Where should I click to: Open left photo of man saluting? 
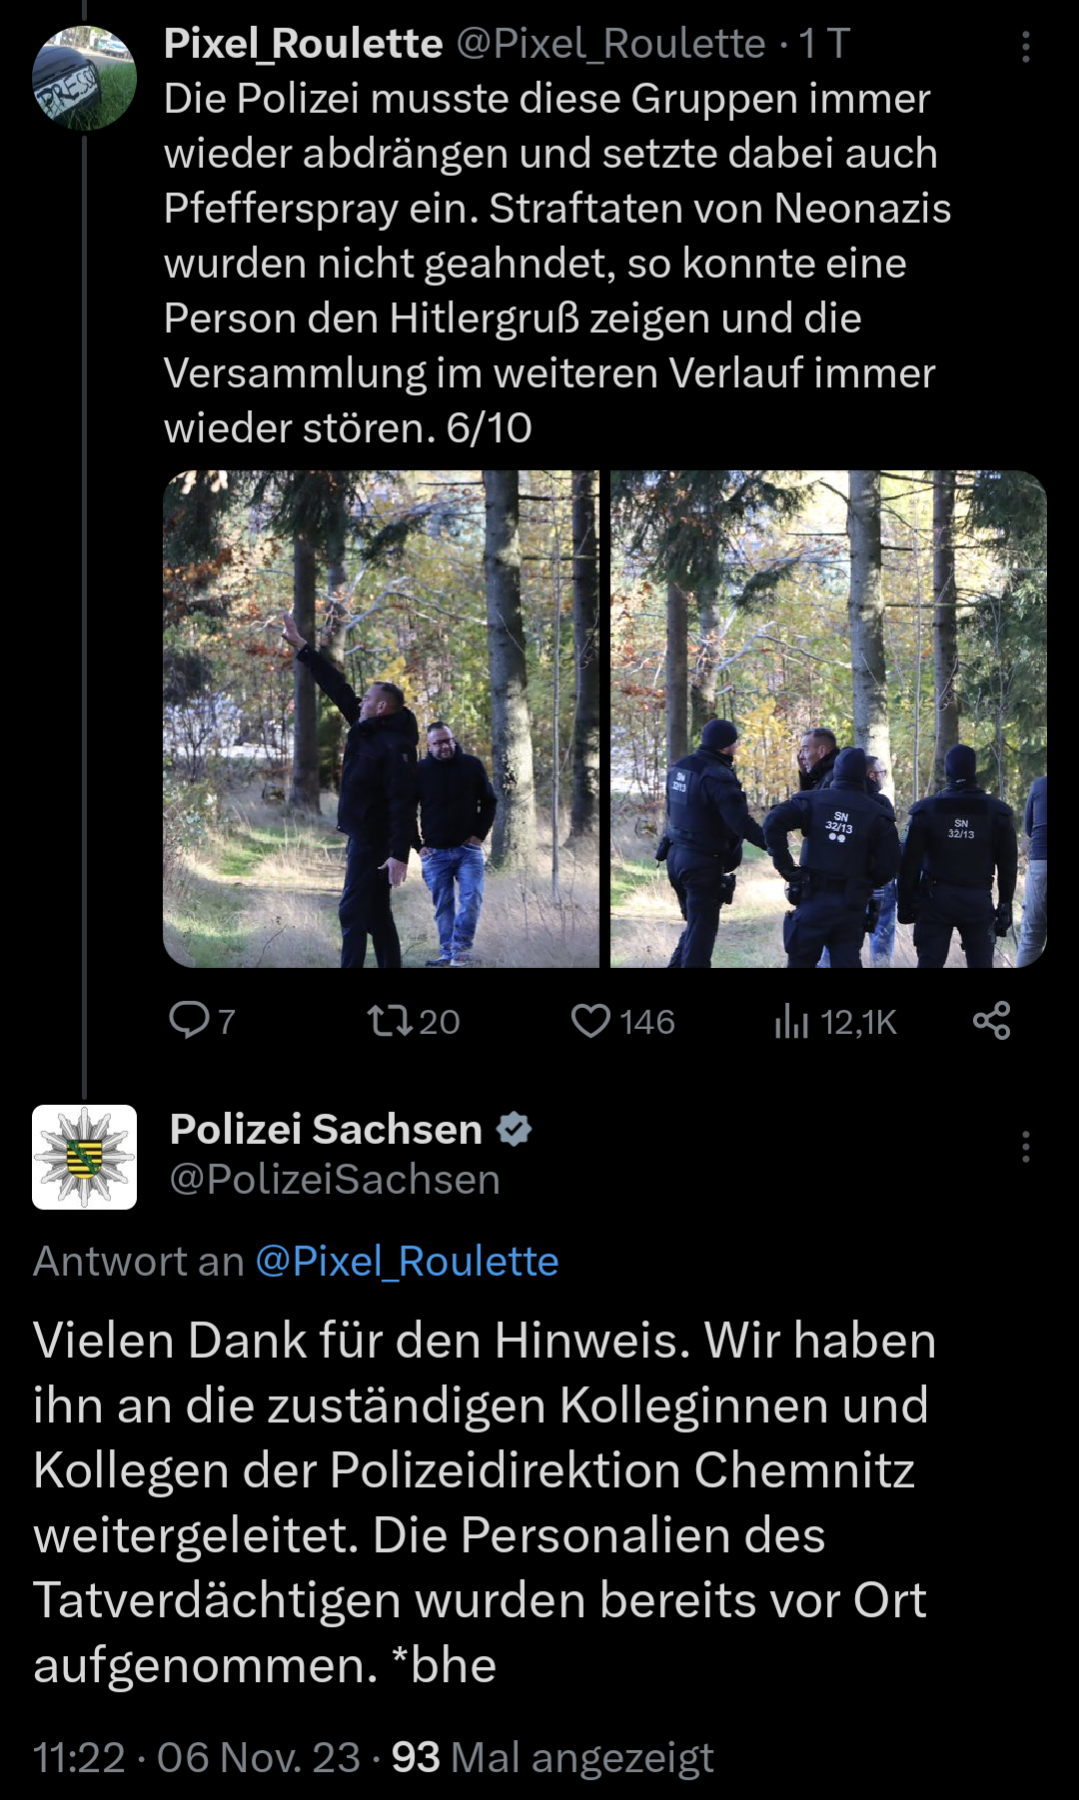[381, 718]
